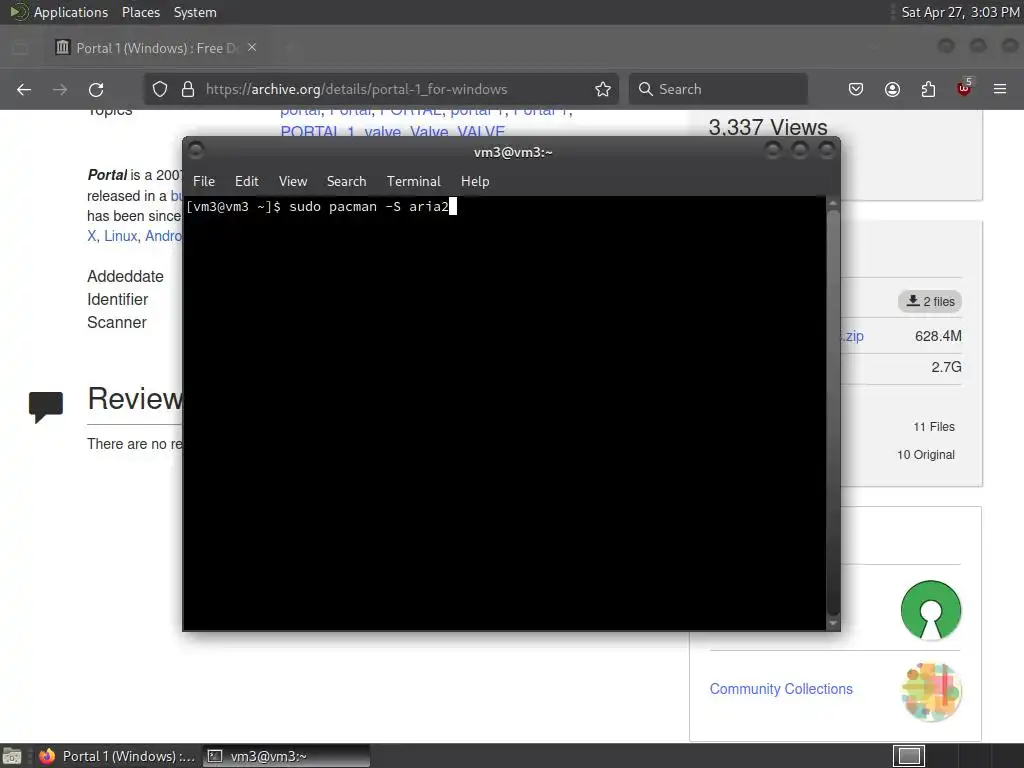The height and width of the screenshot is (768, 1024).
Task: Click the green open-source keyhole logo
Action: tap(931, 610)
